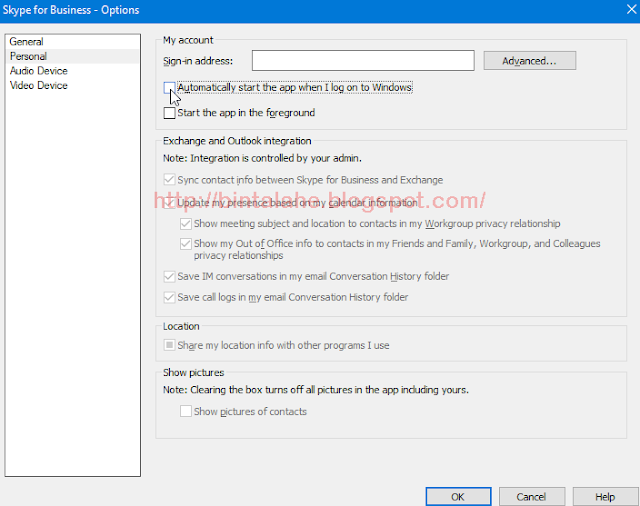640x506 pixels.
Task: Click the 'Note: Clearing the box turns off all pictures' text
Action: (x=316, y=390)
